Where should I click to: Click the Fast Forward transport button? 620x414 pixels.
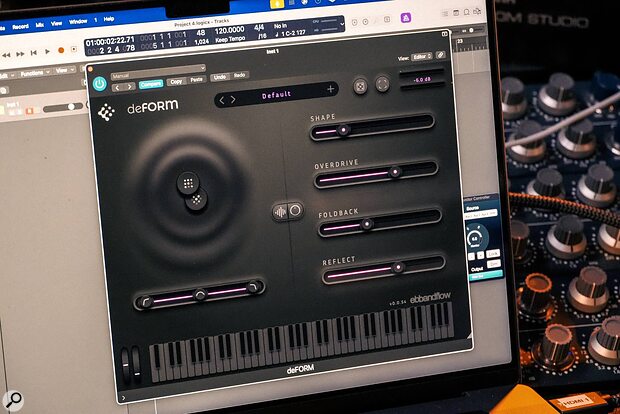click(20, 54)
